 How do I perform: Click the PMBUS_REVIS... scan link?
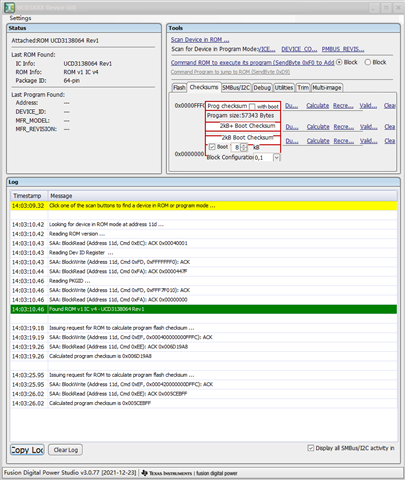343,49
